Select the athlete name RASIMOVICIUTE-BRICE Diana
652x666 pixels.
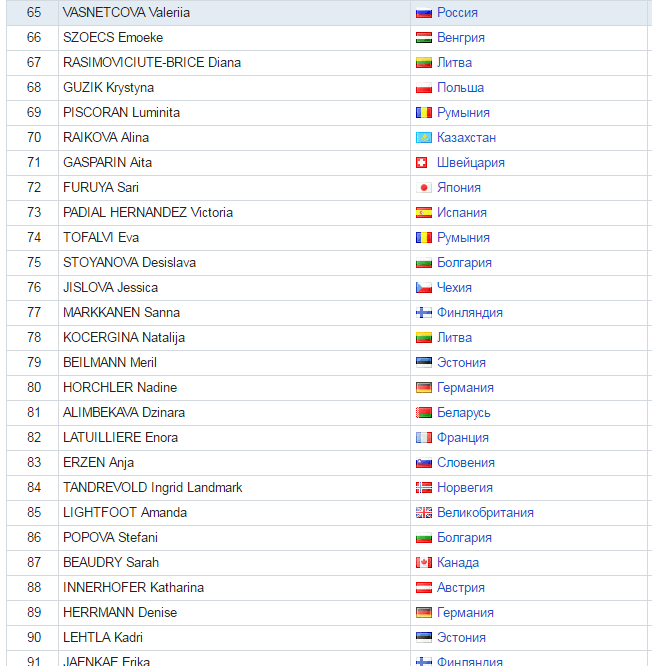(x=152, y=63)
